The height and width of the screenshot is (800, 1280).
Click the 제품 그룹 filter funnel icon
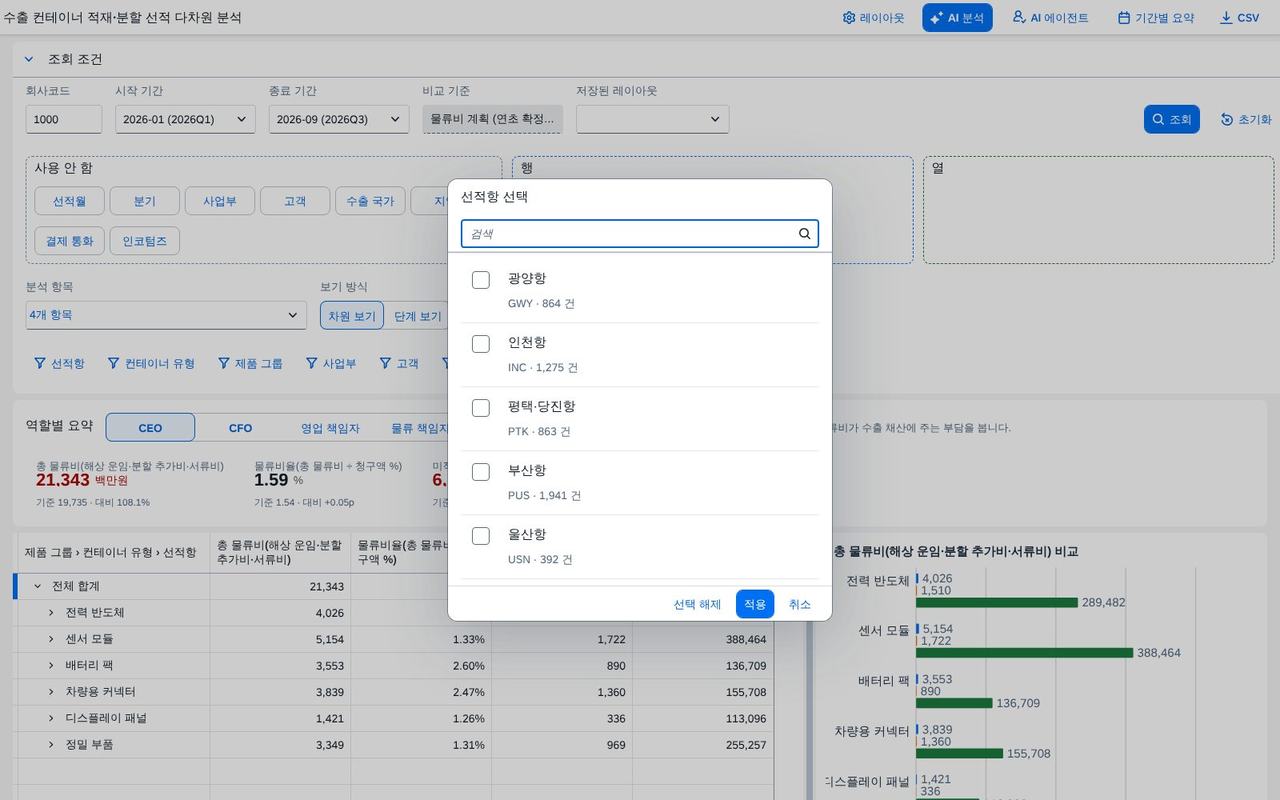(224, 363)
